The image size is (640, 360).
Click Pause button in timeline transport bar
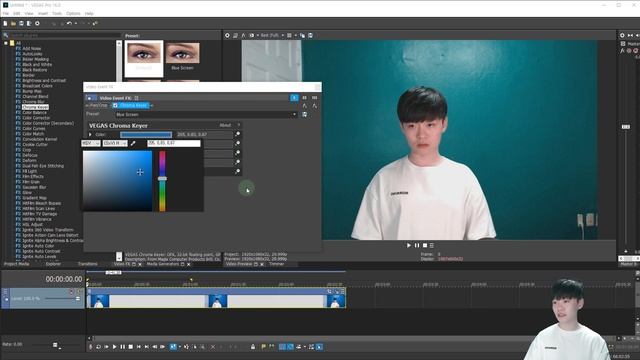[x=122, y=347]
